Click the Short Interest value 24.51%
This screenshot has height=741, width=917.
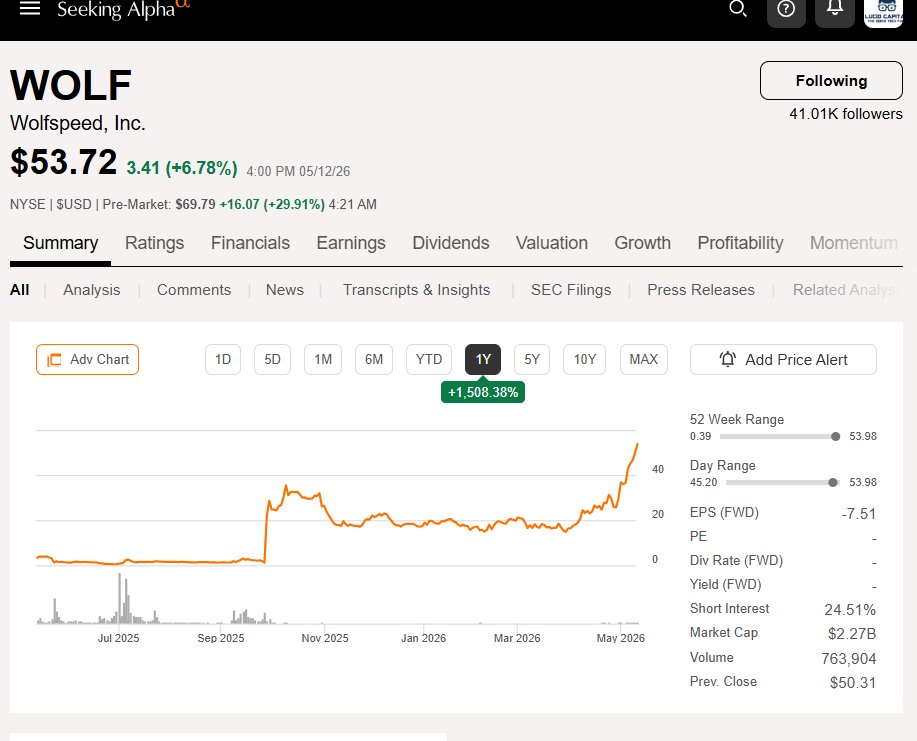coord(850,609)
